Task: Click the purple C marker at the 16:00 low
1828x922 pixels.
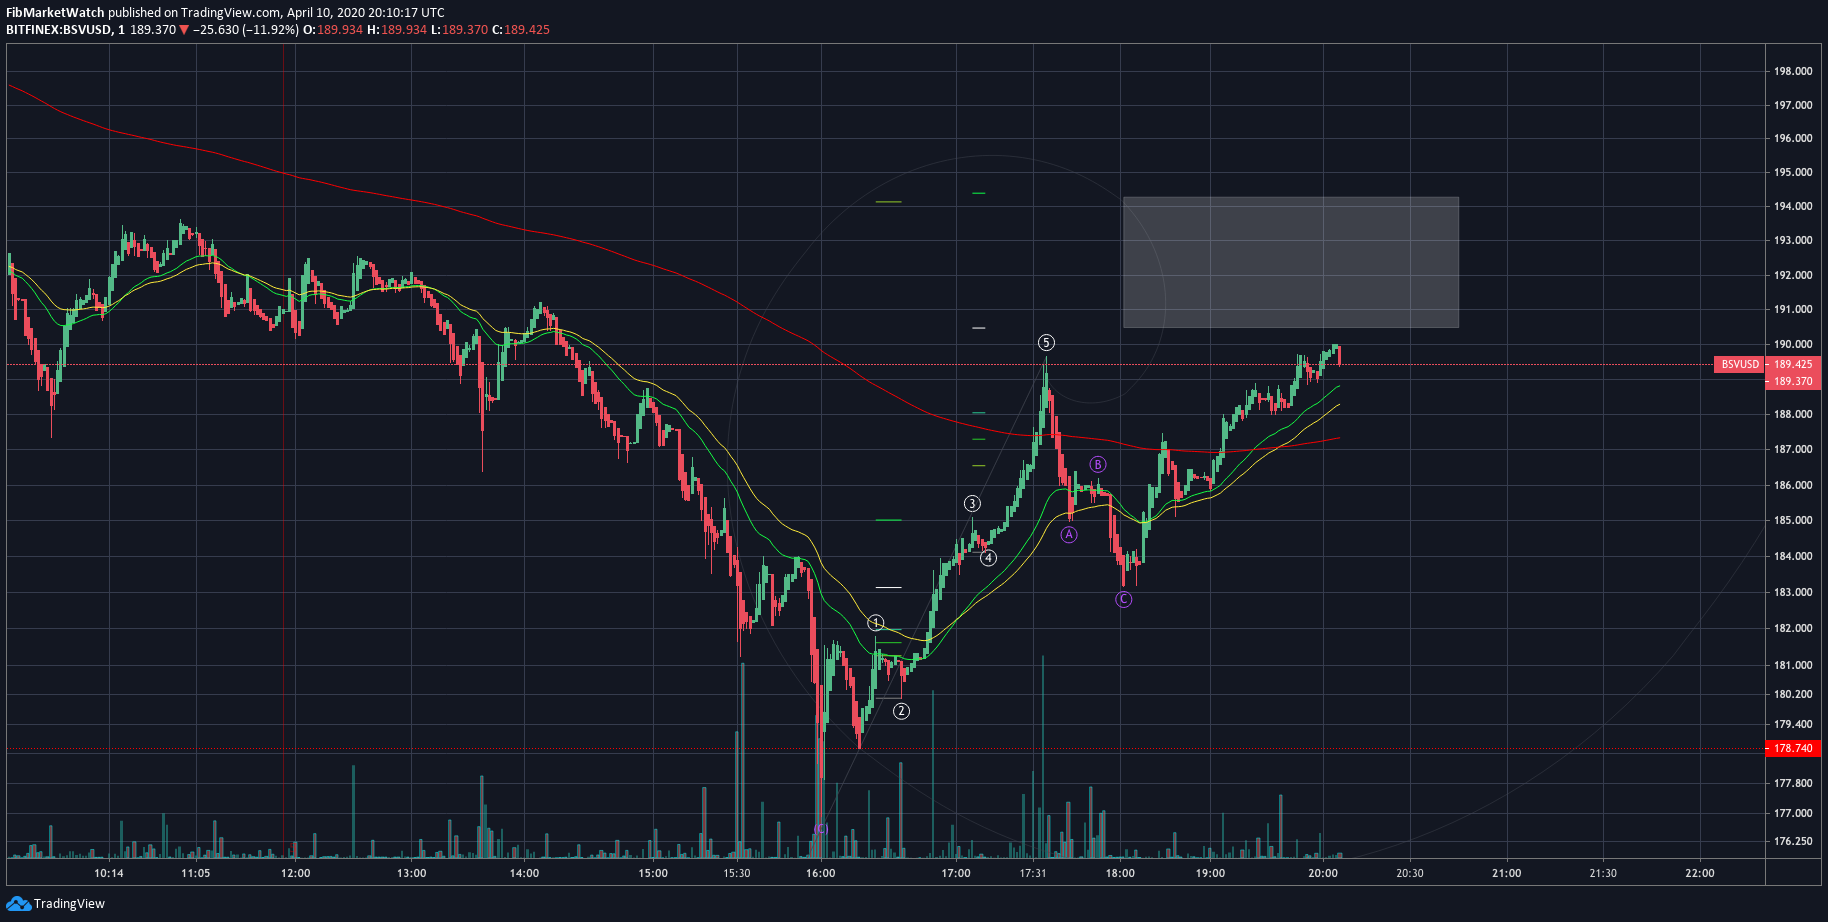Action: (x=820, y=829)
